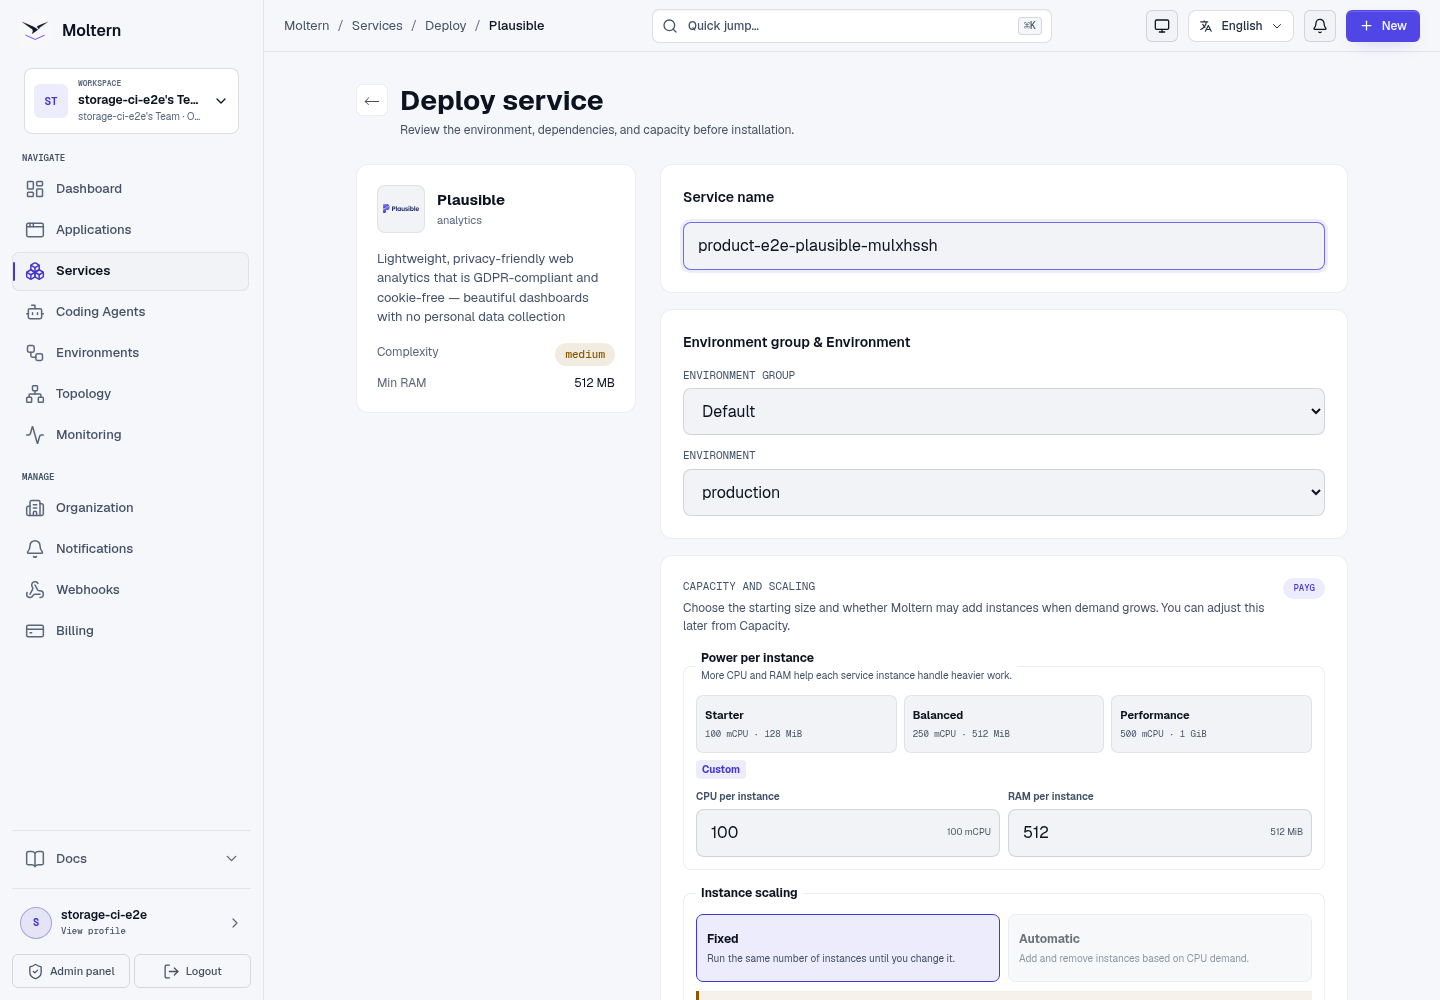This screenshot has height=1000, width=1440.
Task: Click the RAM per instance field
Action: click(1160, 833)
